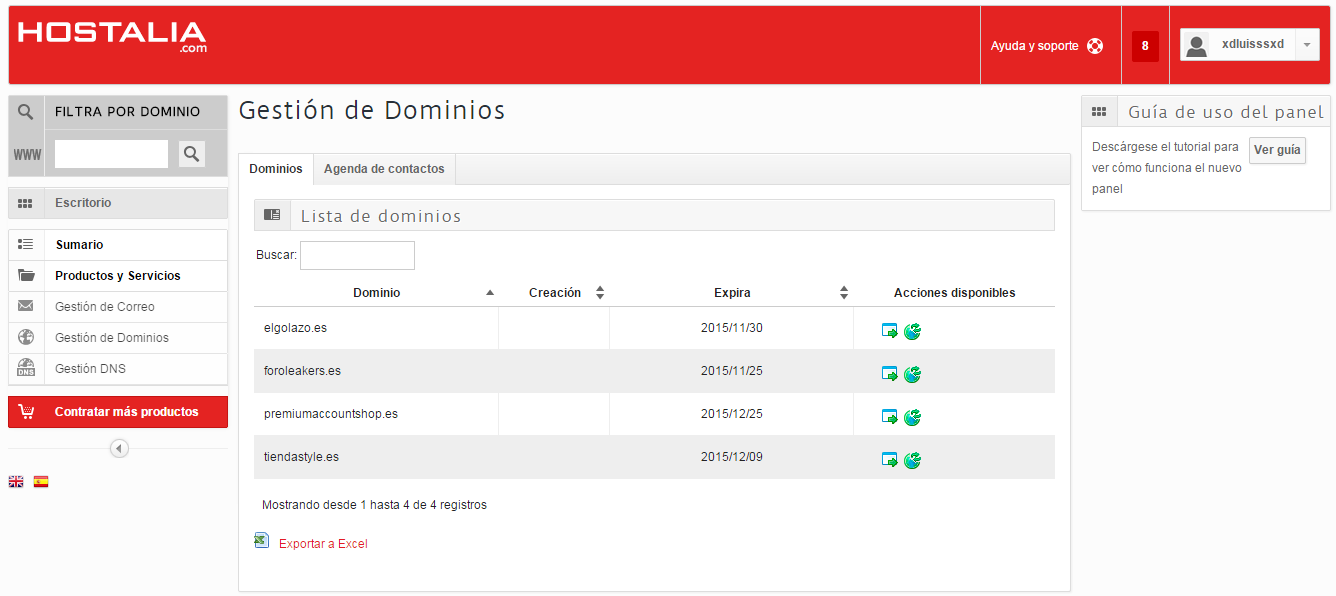This screenshot has width=1336, height=596.
Task: Click the window-arrow icon for tiendastyle.es
Action: click(x=890, y=460)
